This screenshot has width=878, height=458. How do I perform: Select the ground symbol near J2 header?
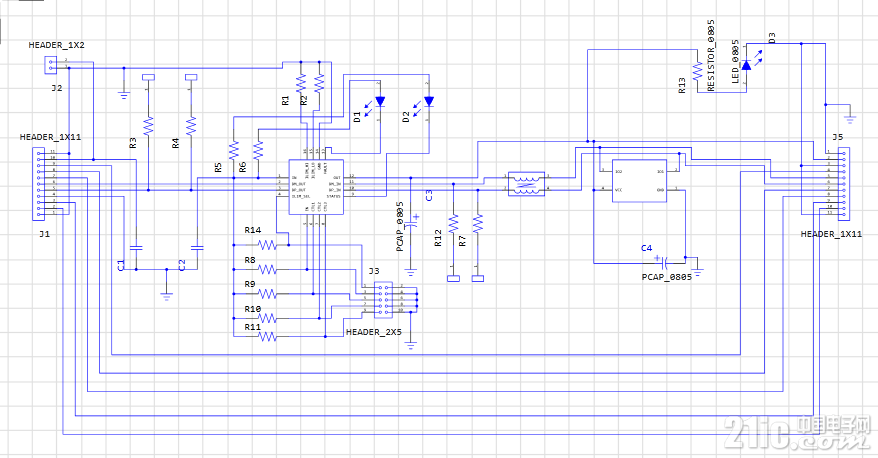pos(124,94)
